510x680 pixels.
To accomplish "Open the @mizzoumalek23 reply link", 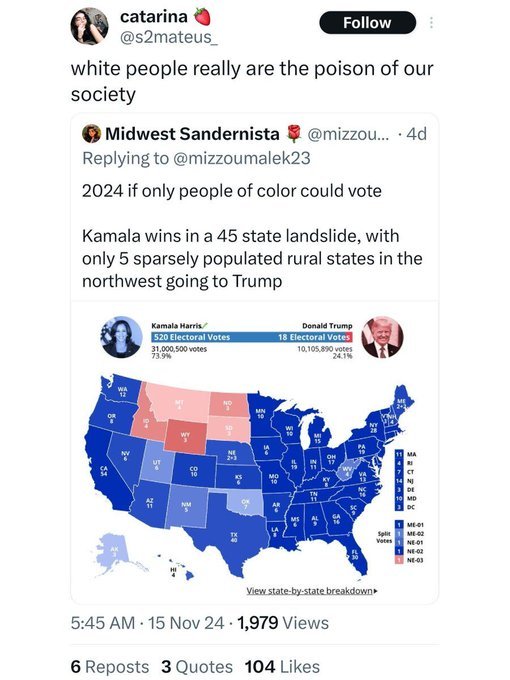I will click(242, 158).
